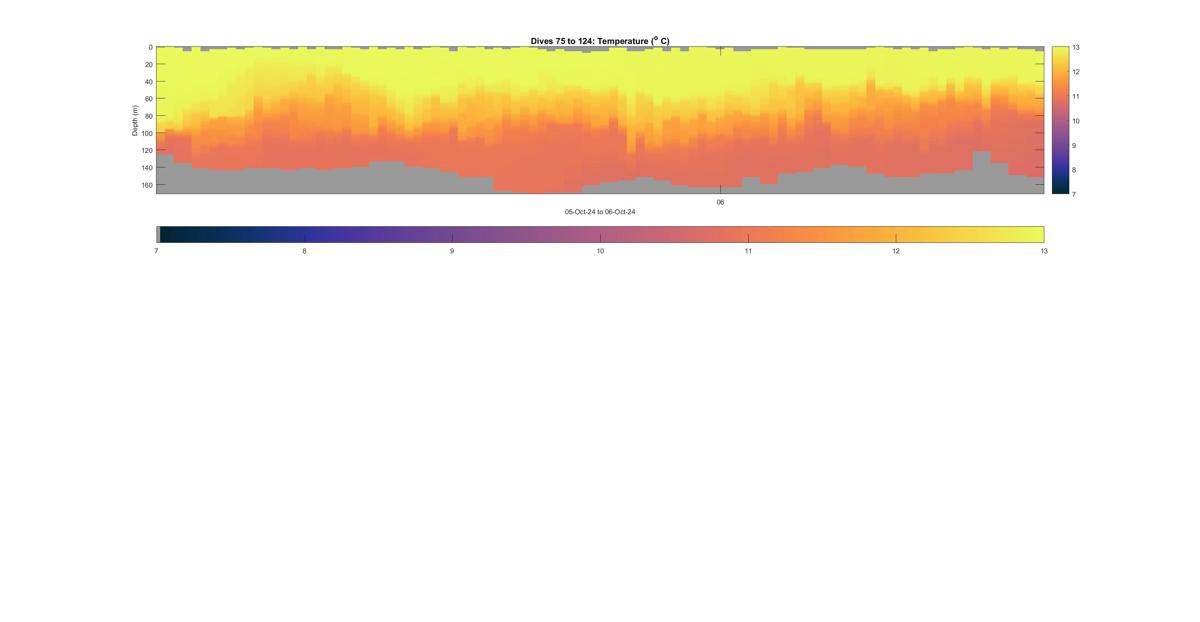Click the '13' label on horizontal colorbar
The width and height of the screenshot is (1200, 622).
click(1044, 252)
